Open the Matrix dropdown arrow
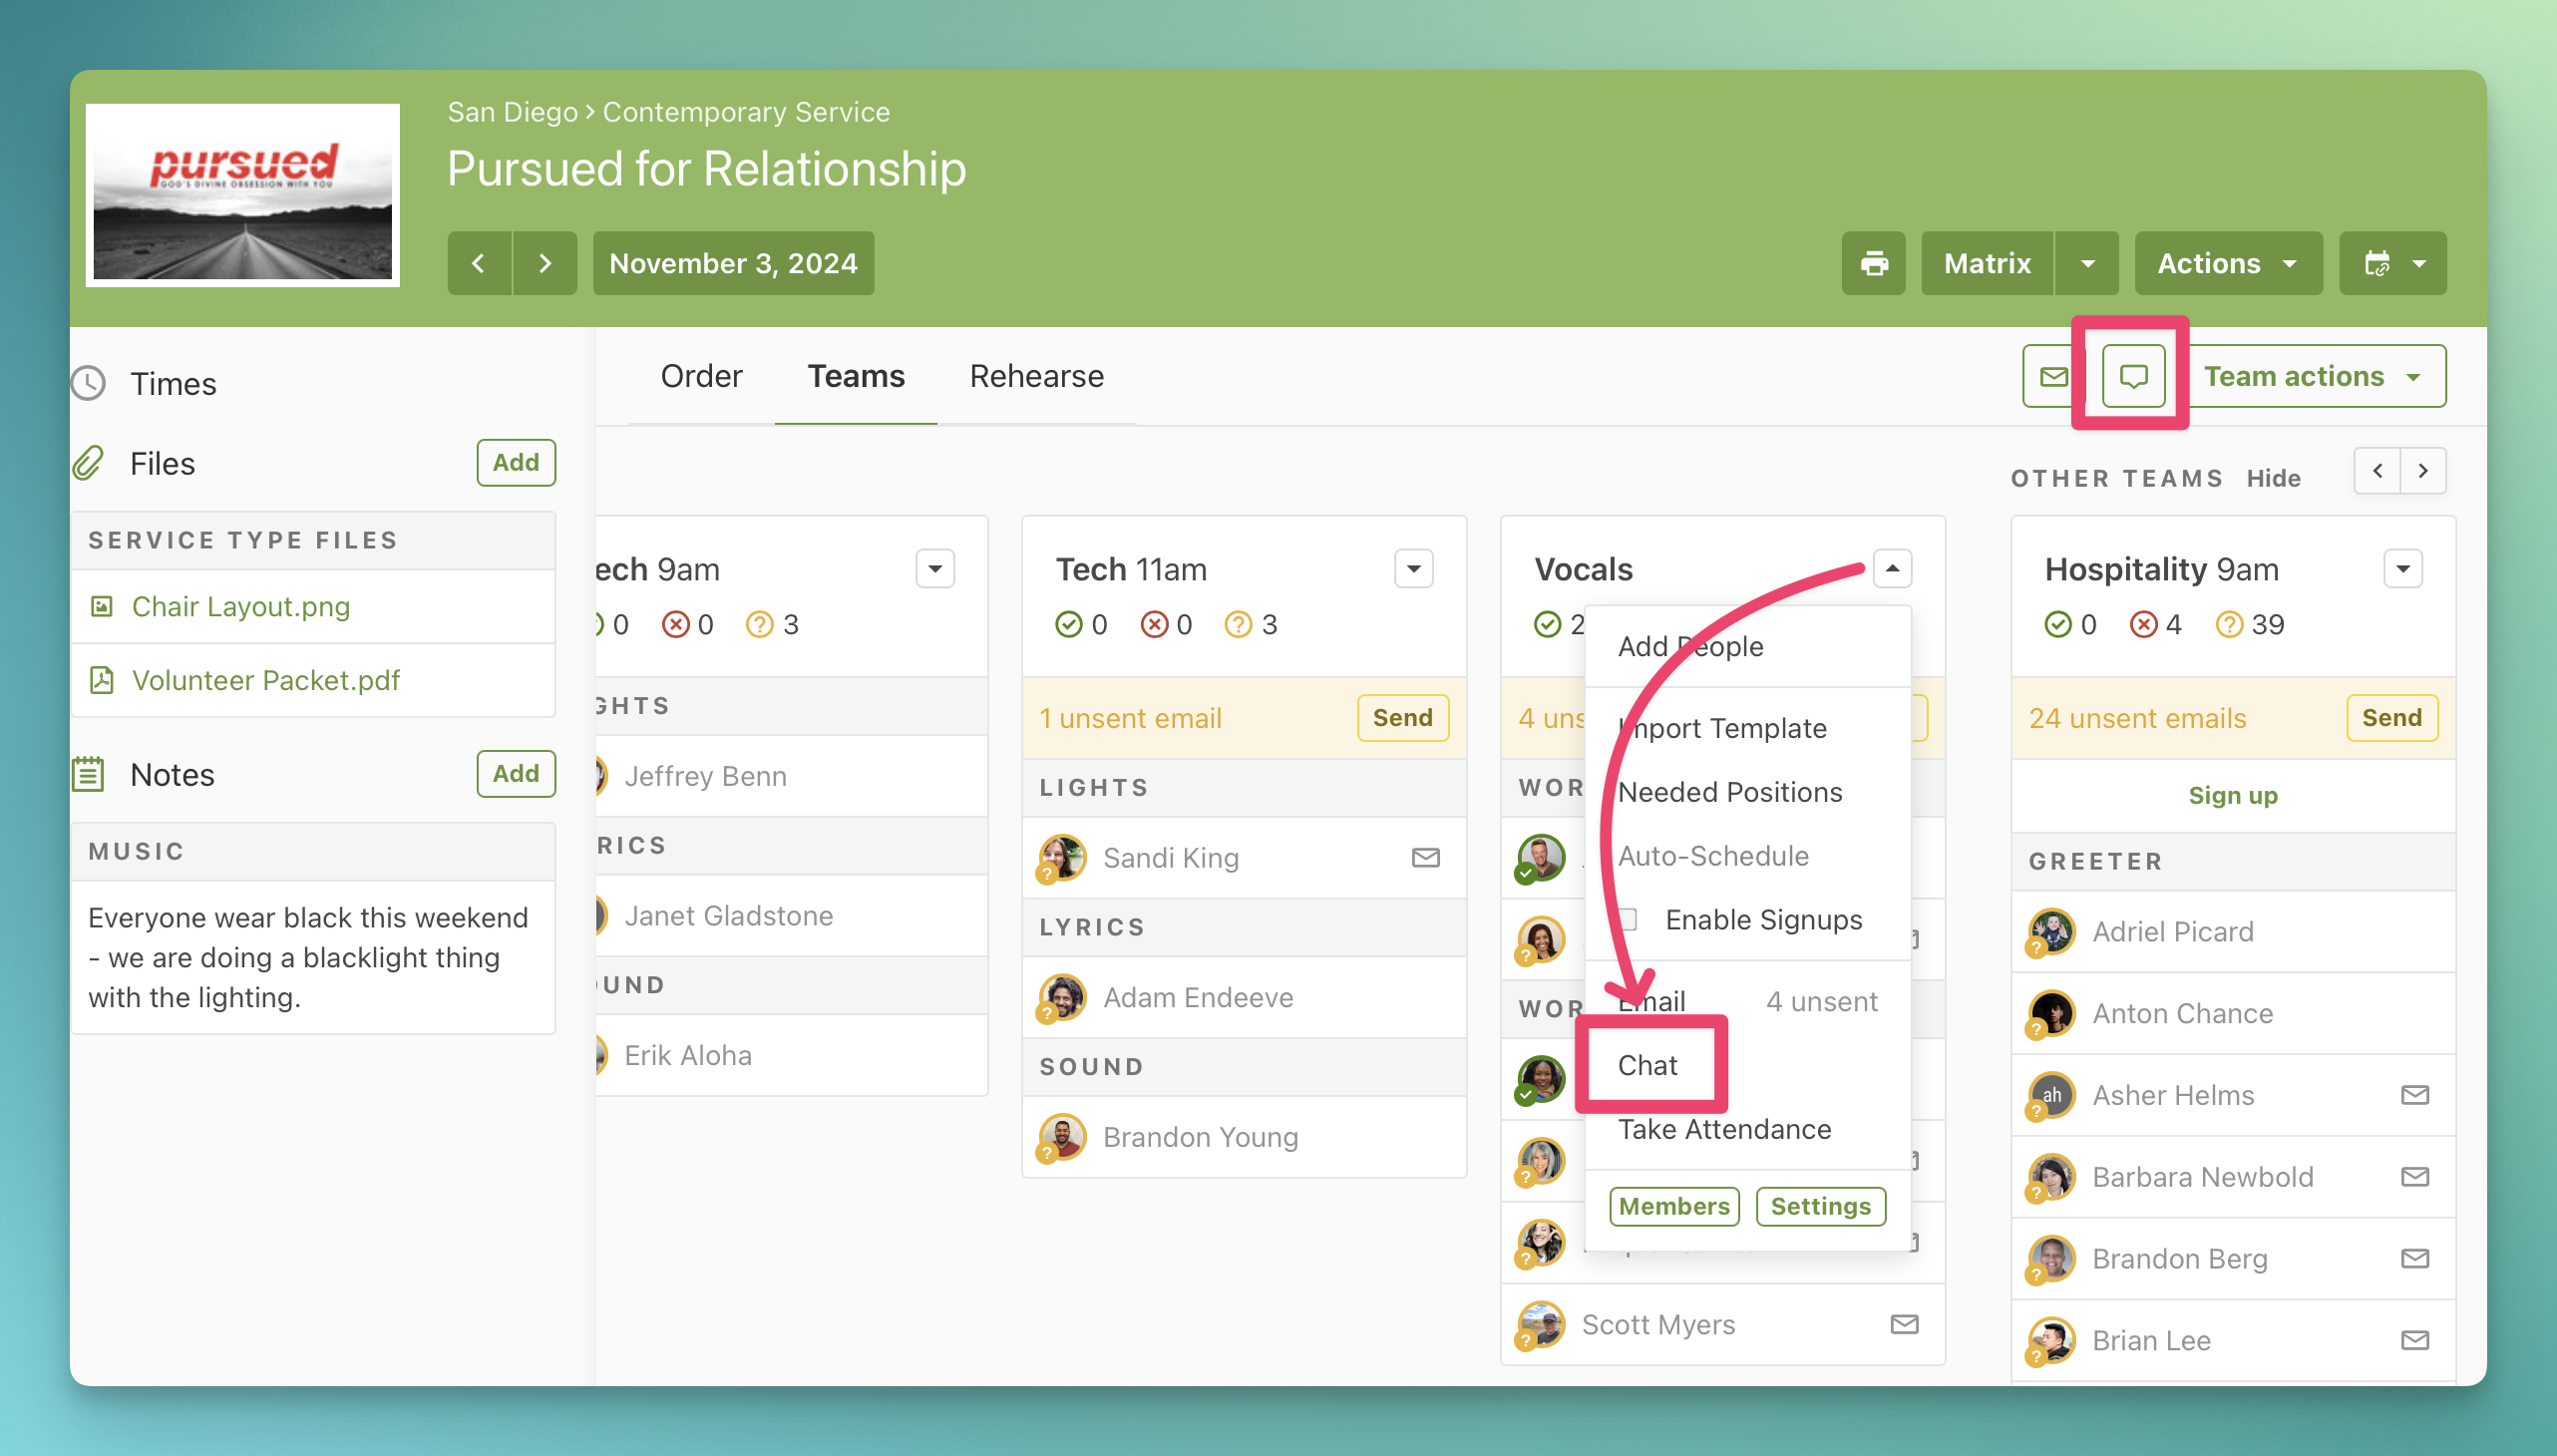This screenshot has height=1456, width=2557. tap(2087, 263)
